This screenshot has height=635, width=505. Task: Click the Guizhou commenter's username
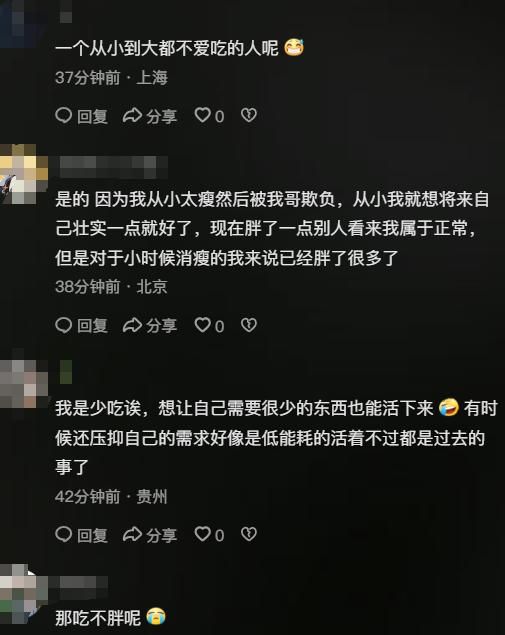(x=66, y=372)
